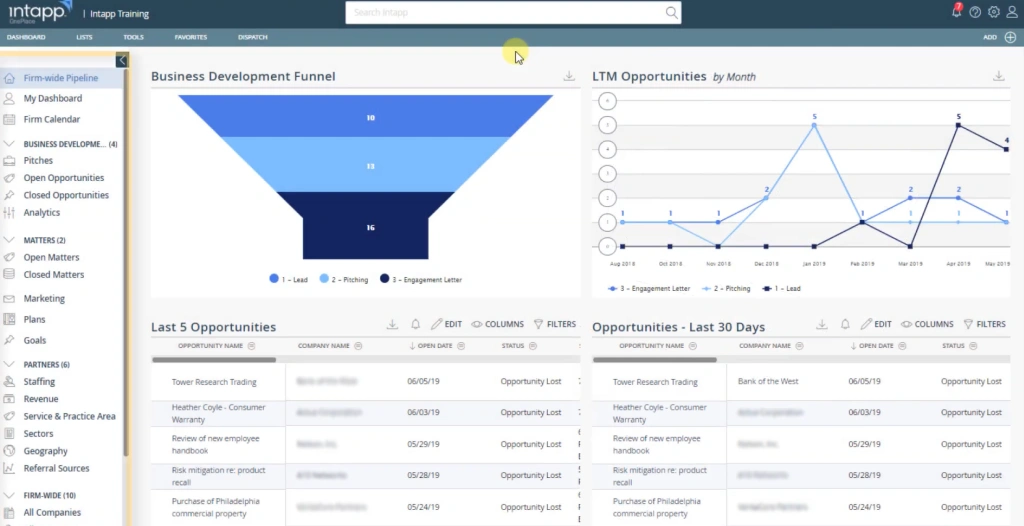
Task: Click FILTERS on Last 5 Opportunities
Action: click(x=555, y=324)
